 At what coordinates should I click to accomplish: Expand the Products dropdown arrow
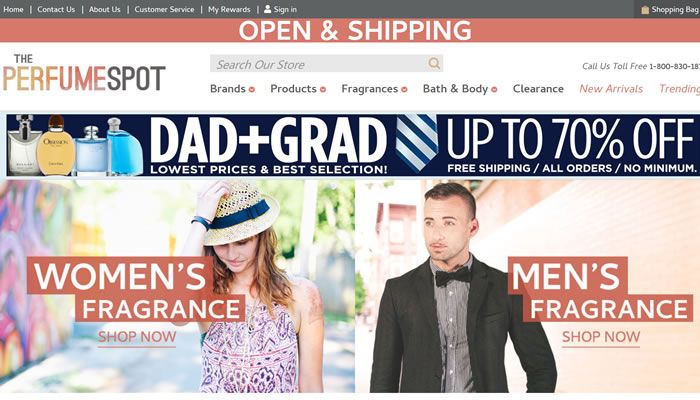point(323,89)
